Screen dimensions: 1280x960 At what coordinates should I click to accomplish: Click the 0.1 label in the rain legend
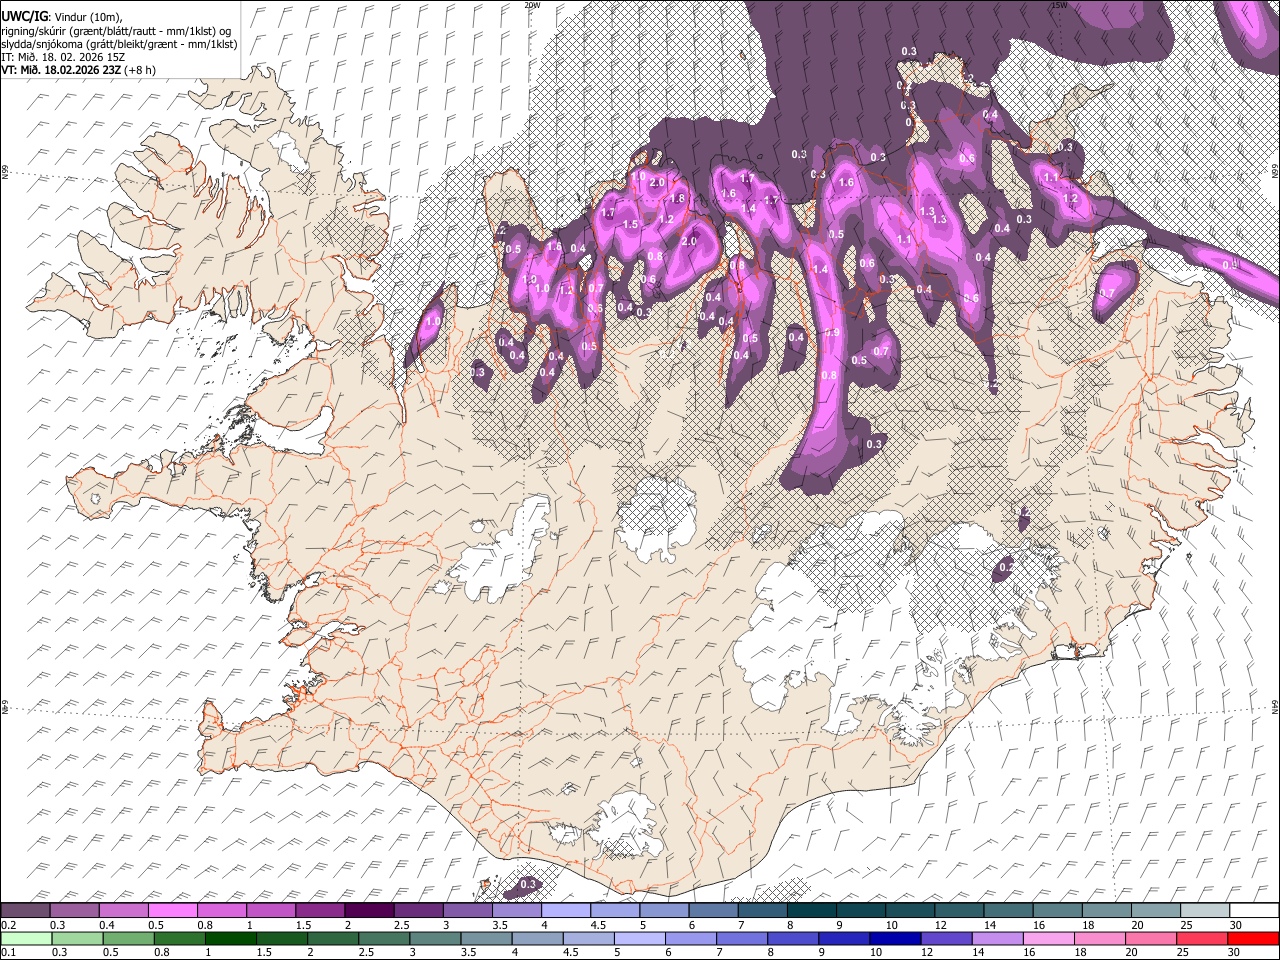pyautogui.click(x=6, y=953)
